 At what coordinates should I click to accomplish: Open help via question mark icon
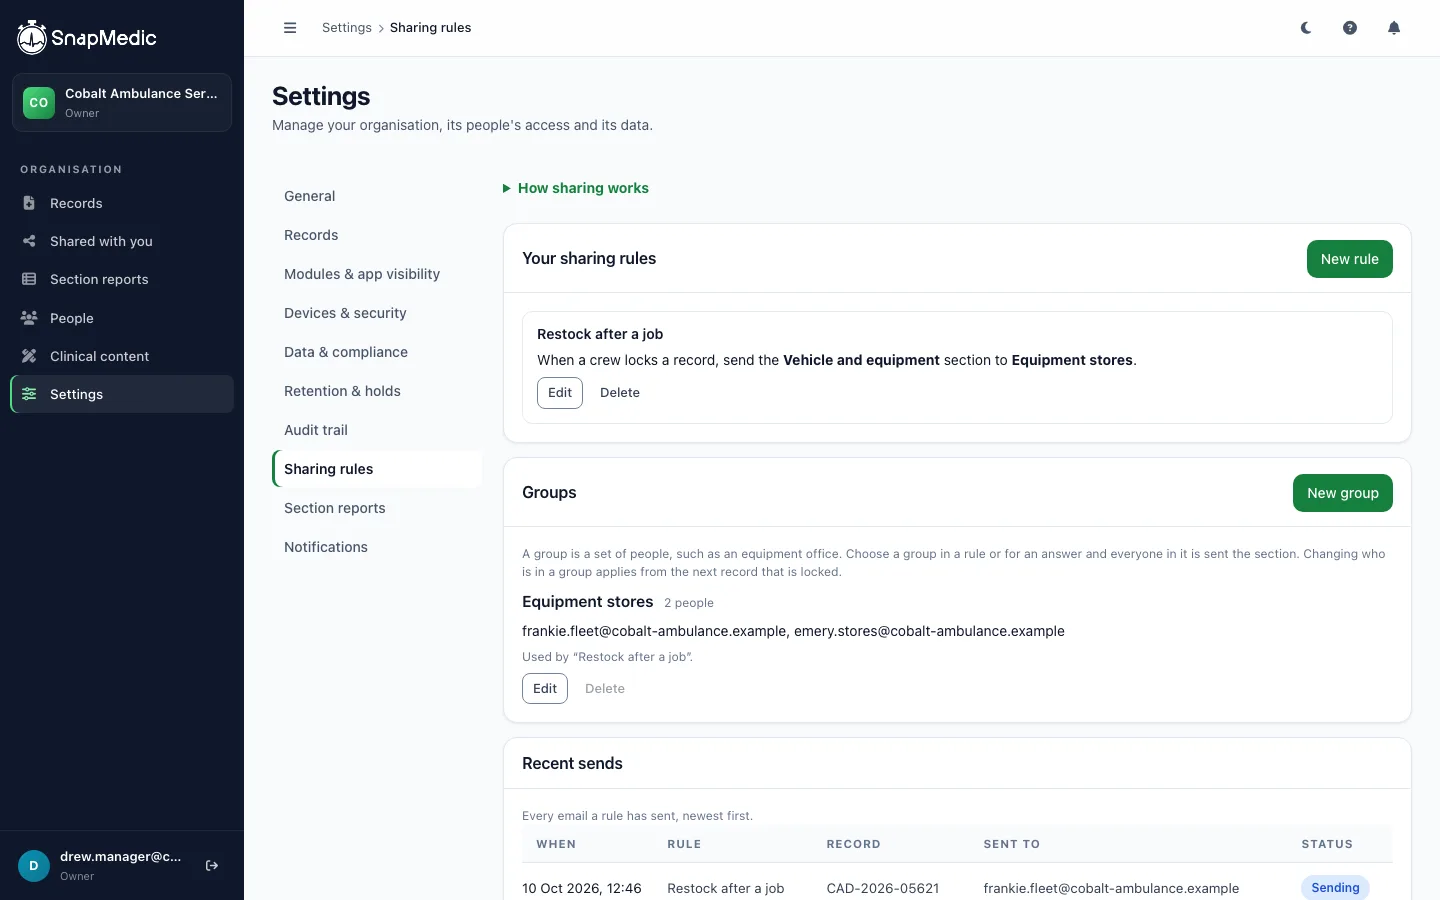point(1350,28)
